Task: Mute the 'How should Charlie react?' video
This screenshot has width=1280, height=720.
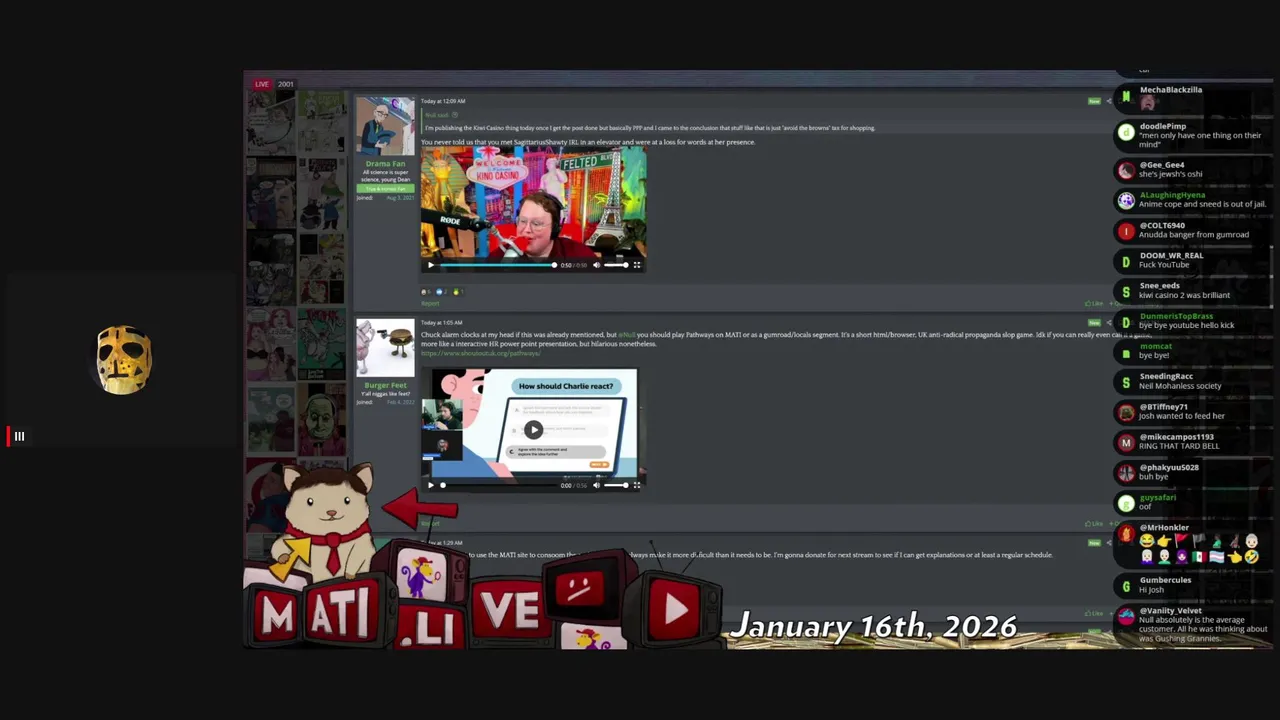Action: coord(596,485)
